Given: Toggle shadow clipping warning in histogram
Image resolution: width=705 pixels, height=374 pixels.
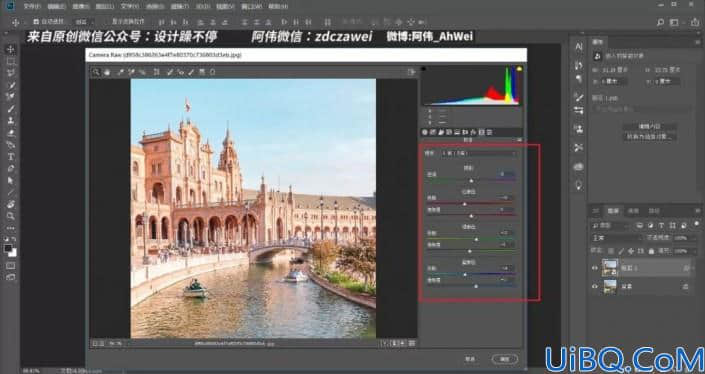Looking at the screenshot, I should 424,69.
